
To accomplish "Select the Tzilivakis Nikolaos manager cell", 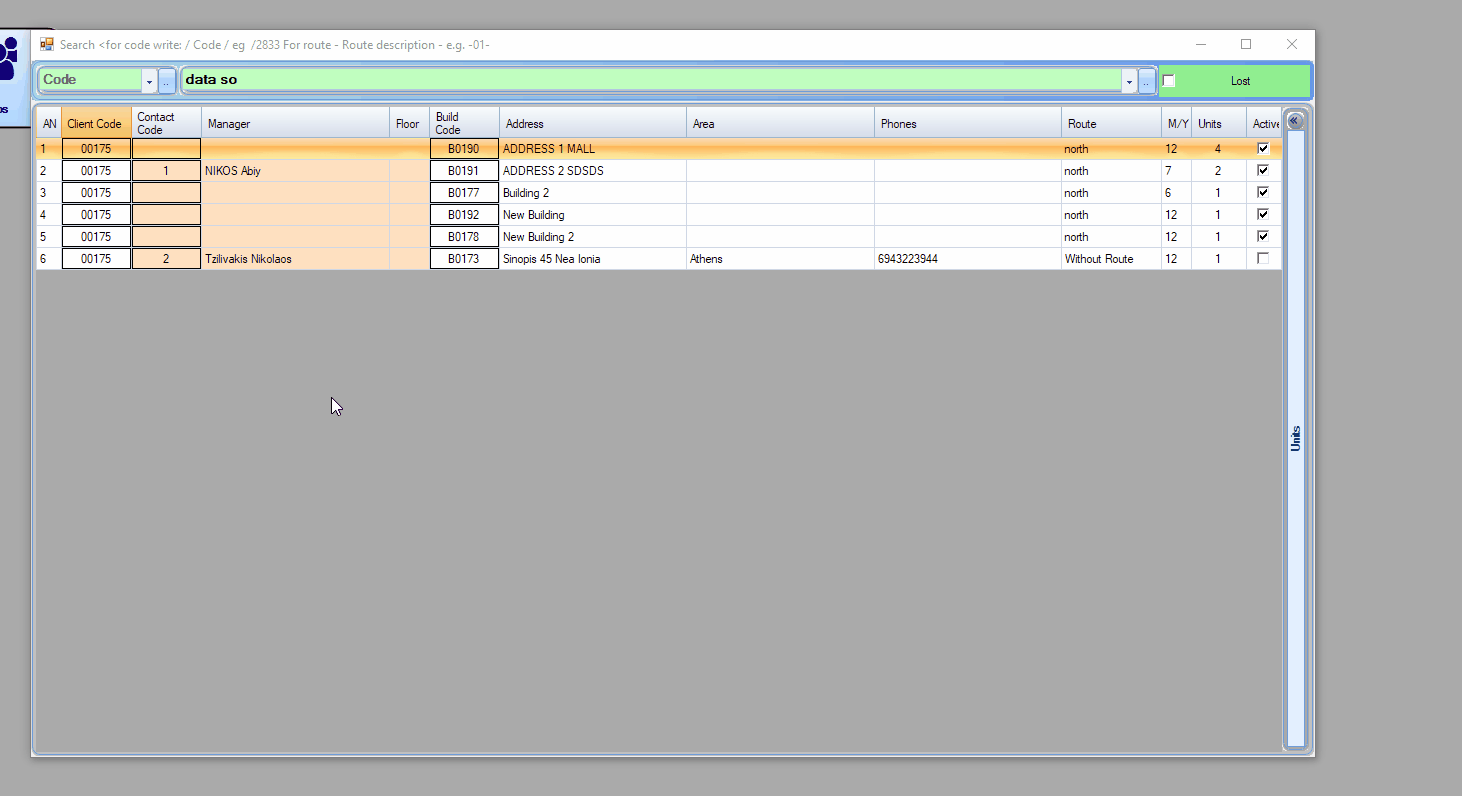I will (295, 259).
